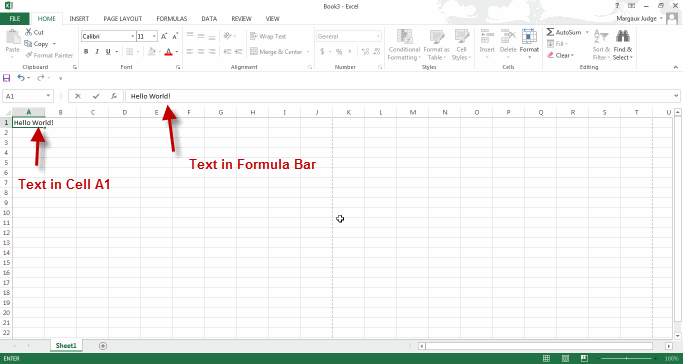Screen dimensions: 683x364
Task: Click the AutoSum button
Action: [x=564, y=32]
